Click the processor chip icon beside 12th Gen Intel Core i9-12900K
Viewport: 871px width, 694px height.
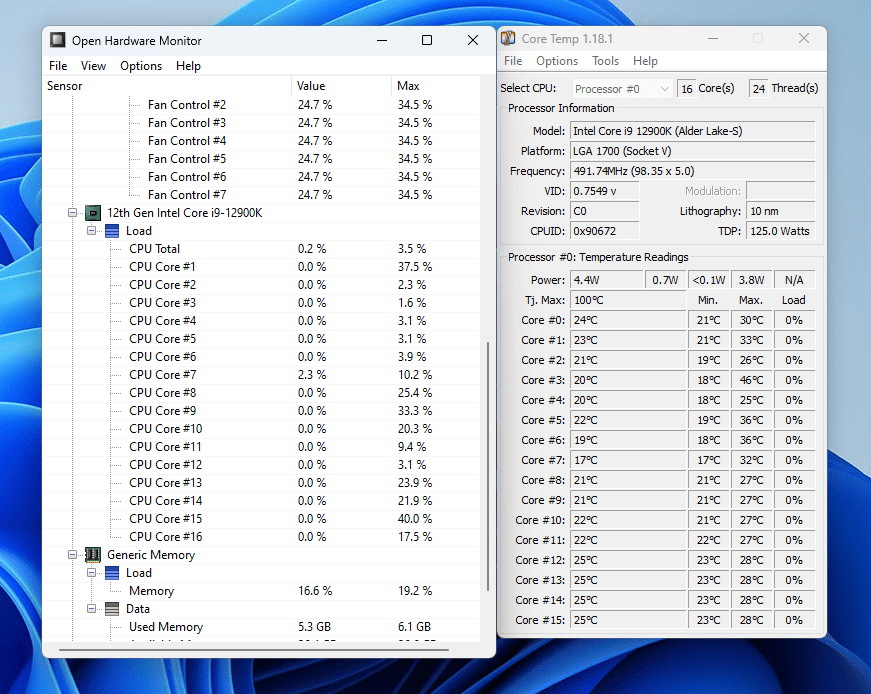[92, 212]
